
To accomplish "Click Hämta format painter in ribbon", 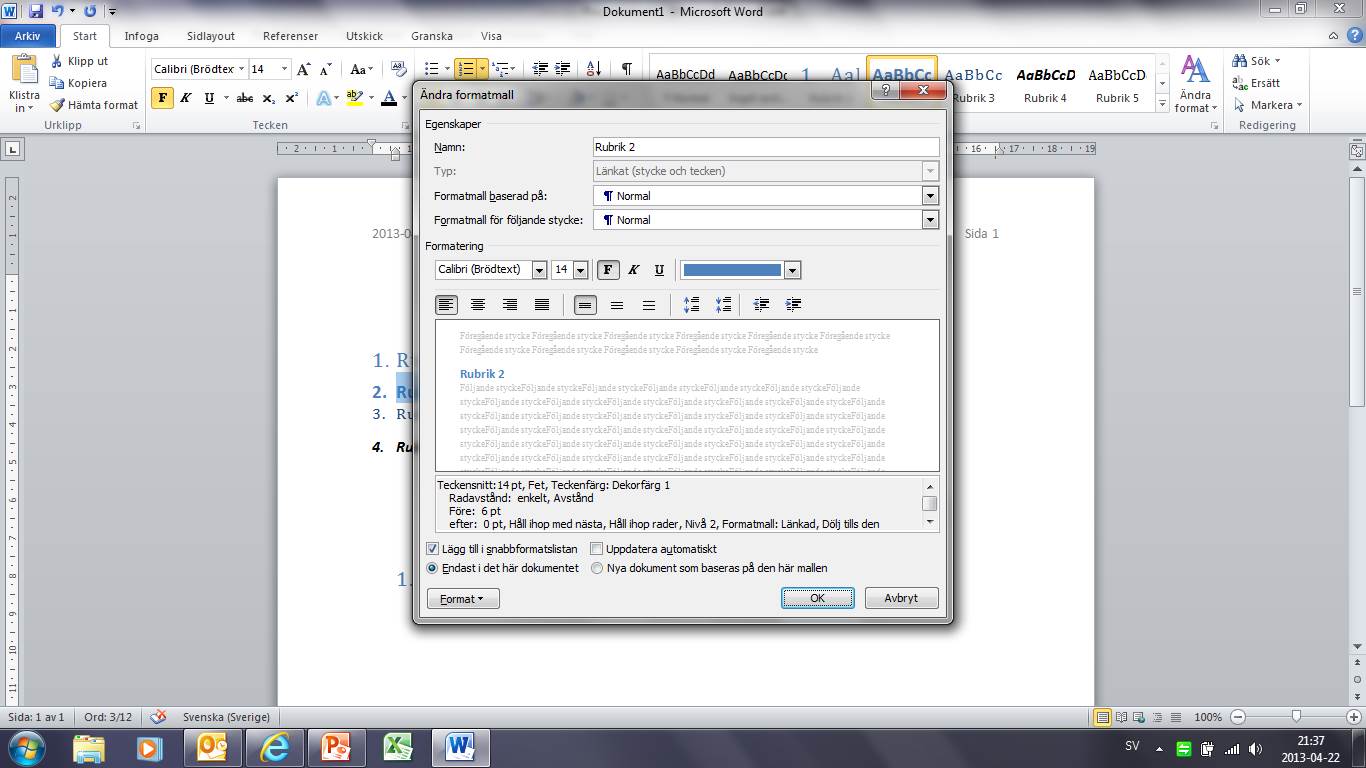I will [x=94, y=105].
